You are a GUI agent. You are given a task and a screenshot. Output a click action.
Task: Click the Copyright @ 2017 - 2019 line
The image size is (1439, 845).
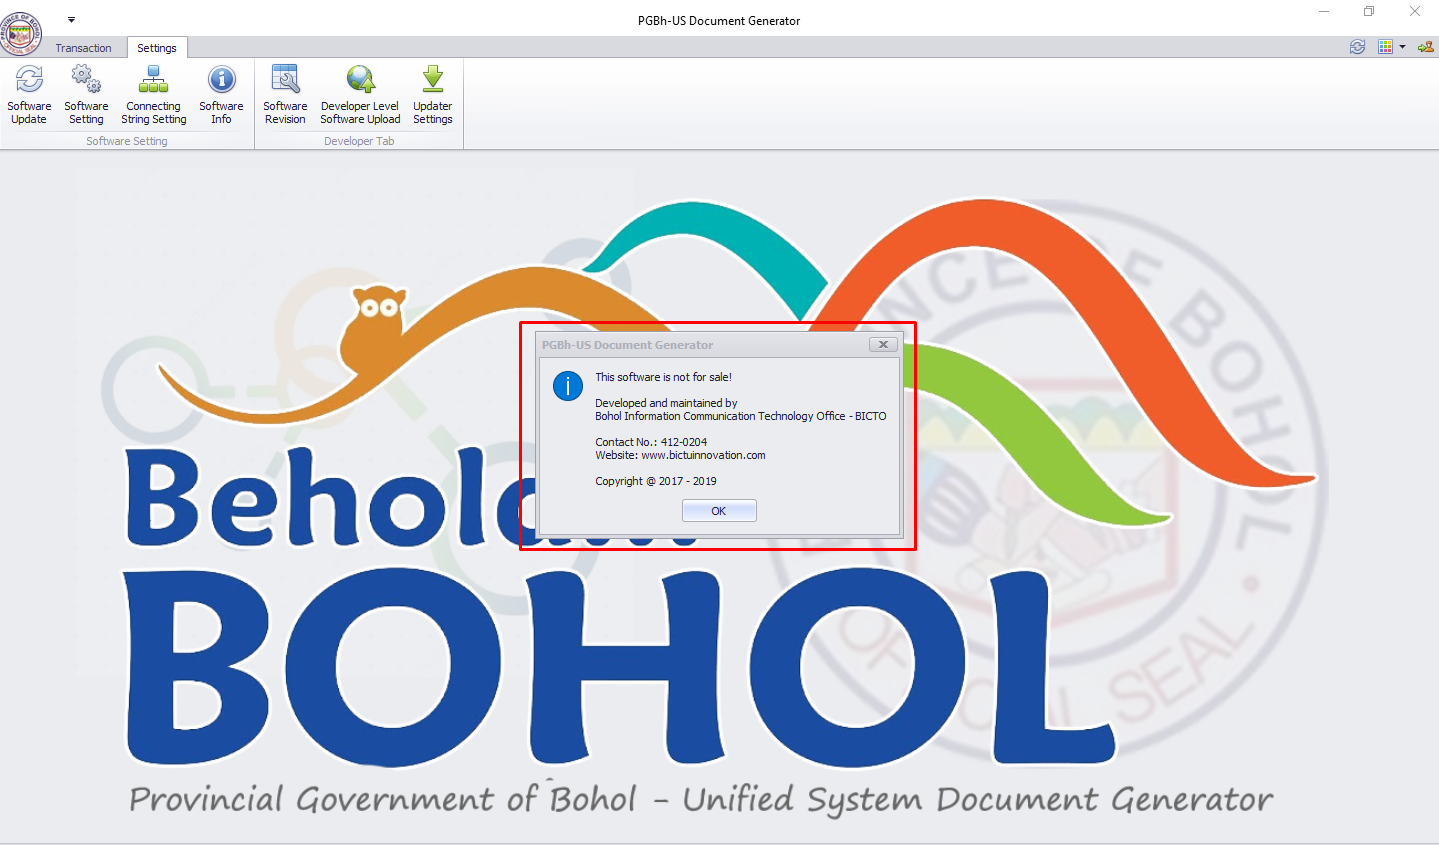pyautogui.click(x=656, y=481)
